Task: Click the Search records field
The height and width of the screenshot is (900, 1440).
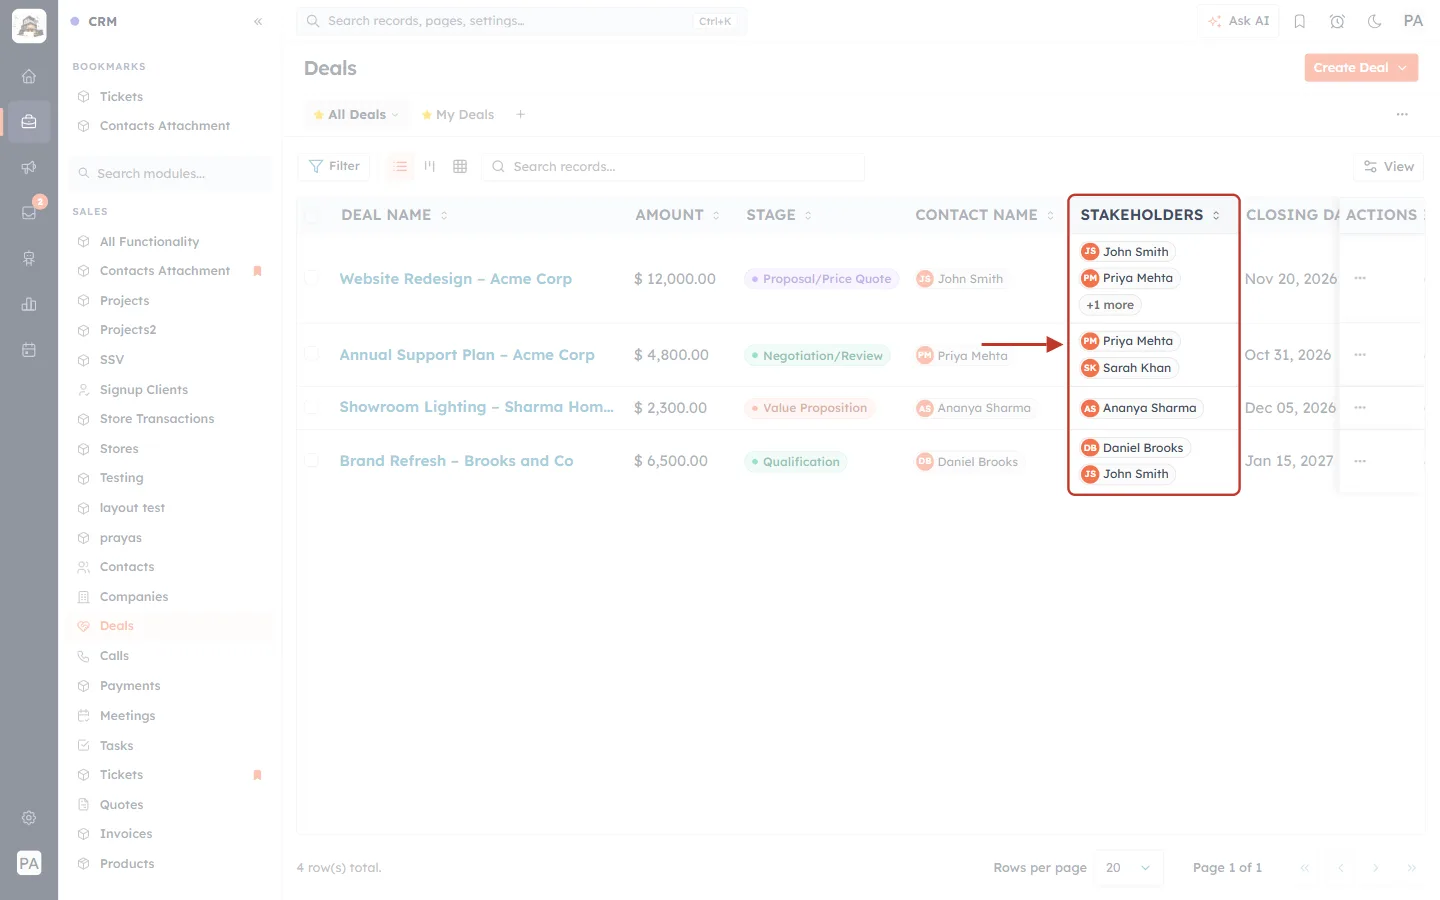Action: (x=674, y=166)
